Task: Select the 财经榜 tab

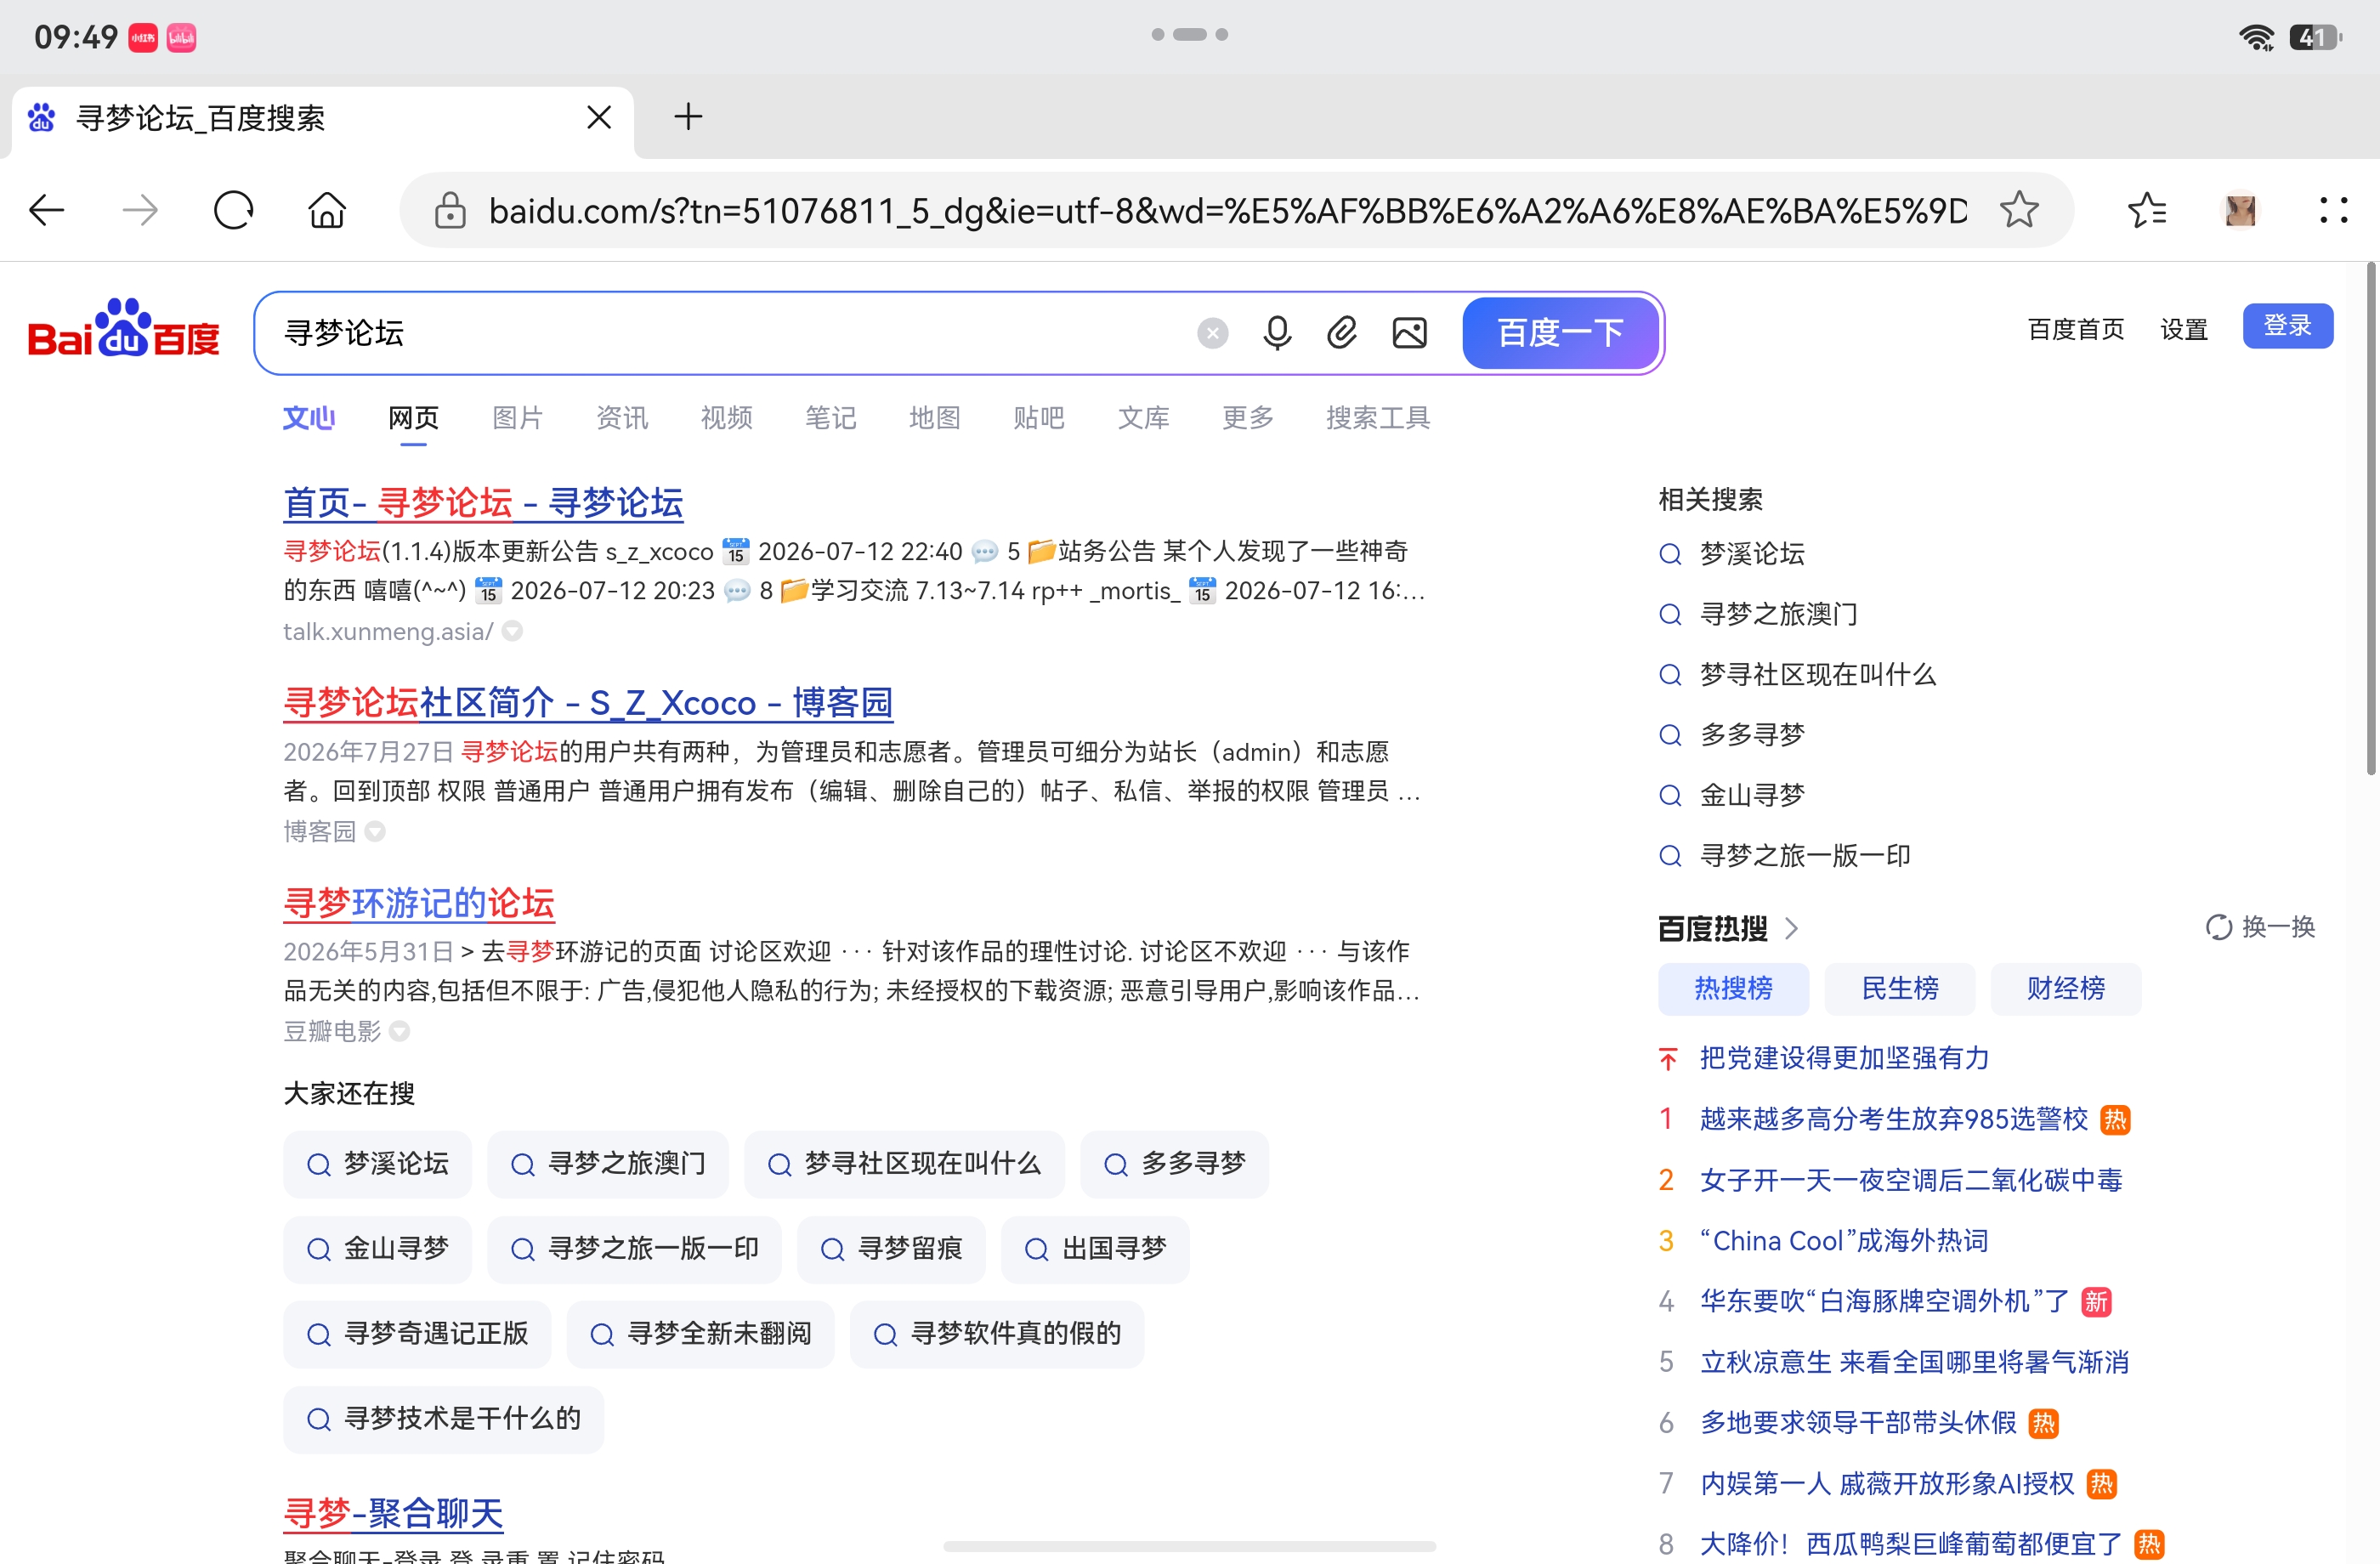Action: (2066, 989)
